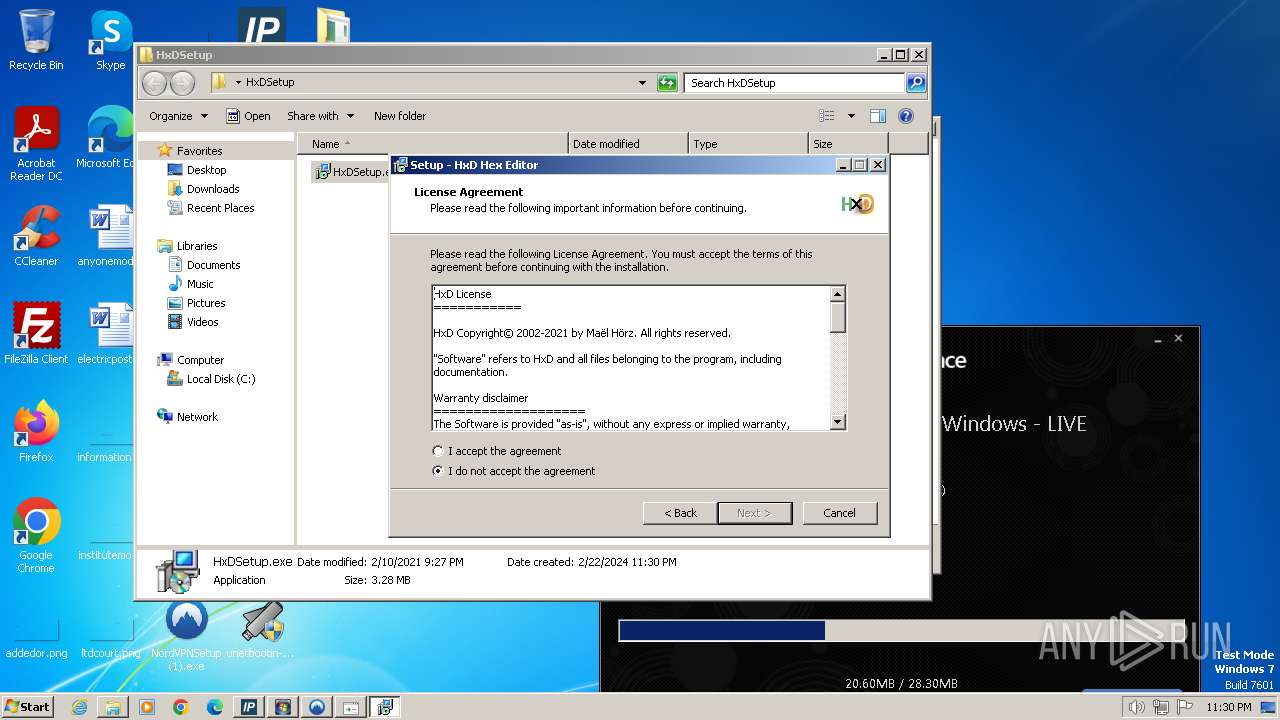Click the Search HxDSetup input field
The width and height of the screenshot is (1280, 720).
[x=794, y=83]
